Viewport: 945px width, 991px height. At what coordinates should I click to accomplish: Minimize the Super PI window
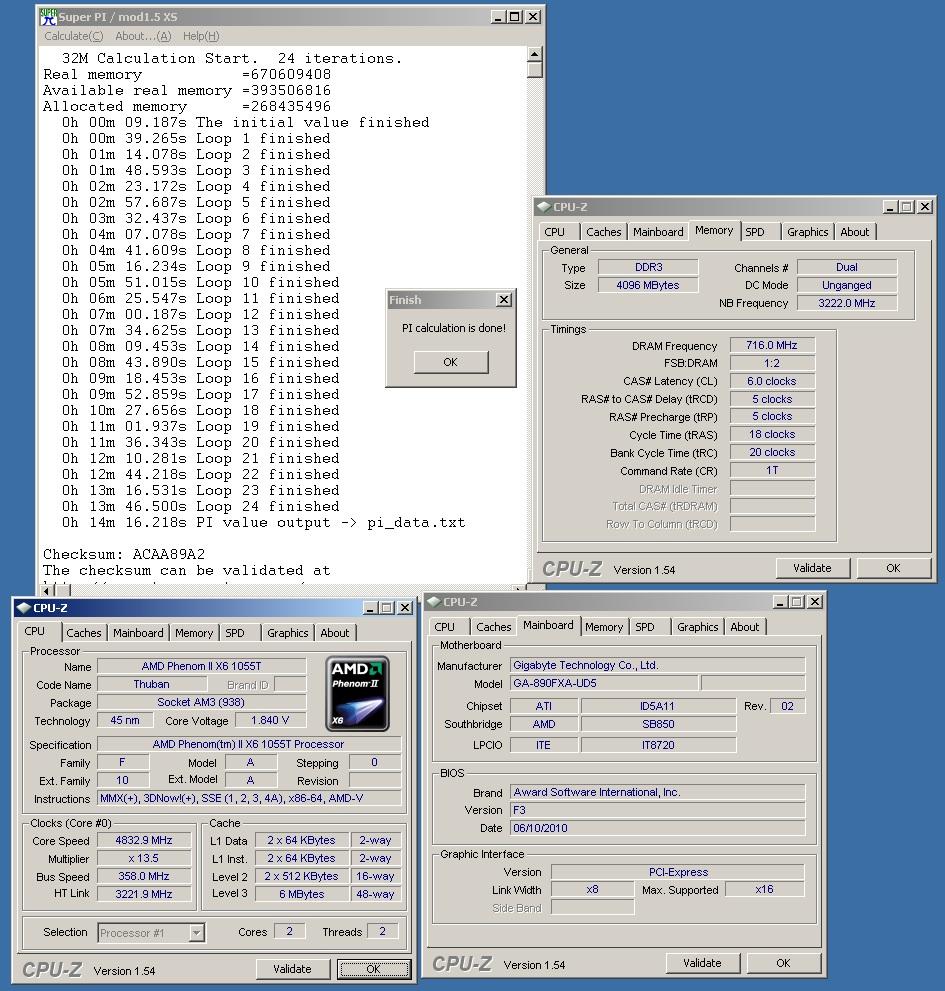[498, 17]
